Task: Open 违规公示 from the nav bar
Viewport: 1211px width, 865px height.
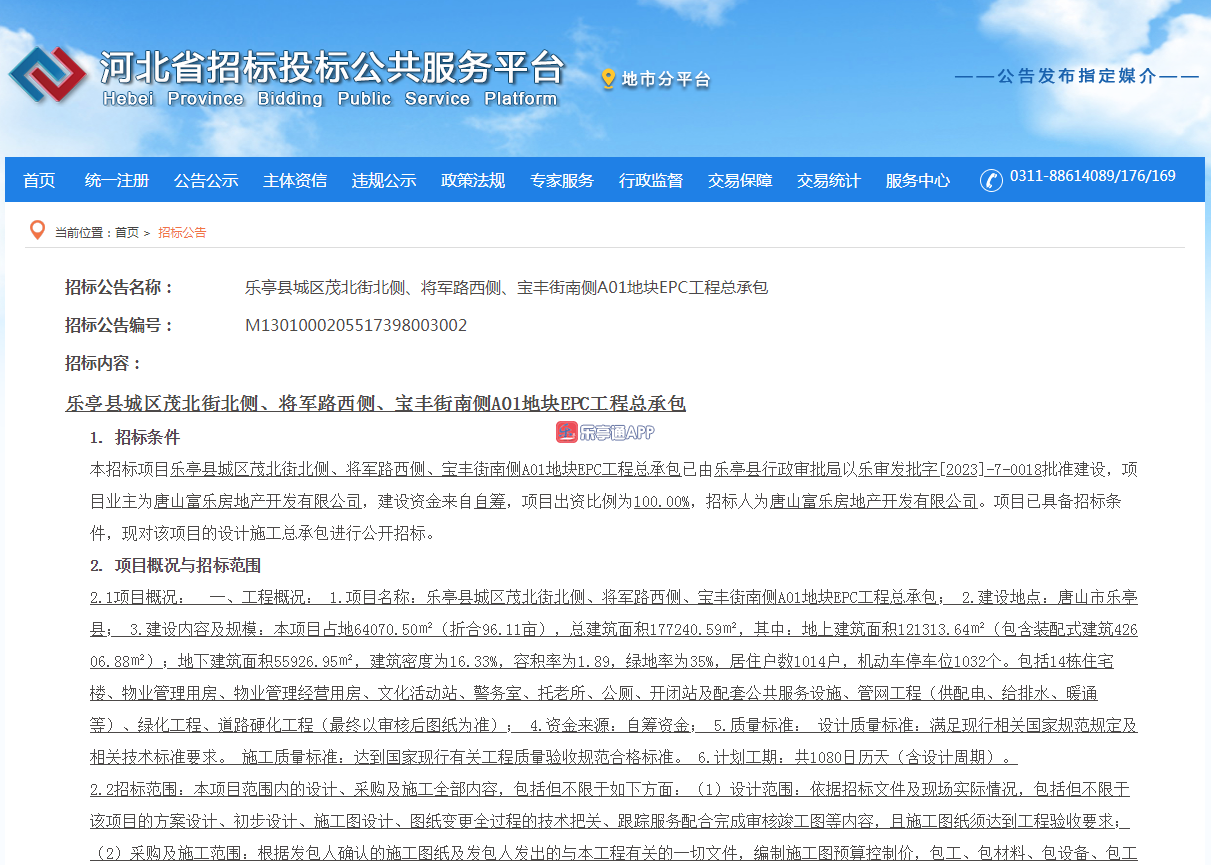Action: click(x=383, y=181)
